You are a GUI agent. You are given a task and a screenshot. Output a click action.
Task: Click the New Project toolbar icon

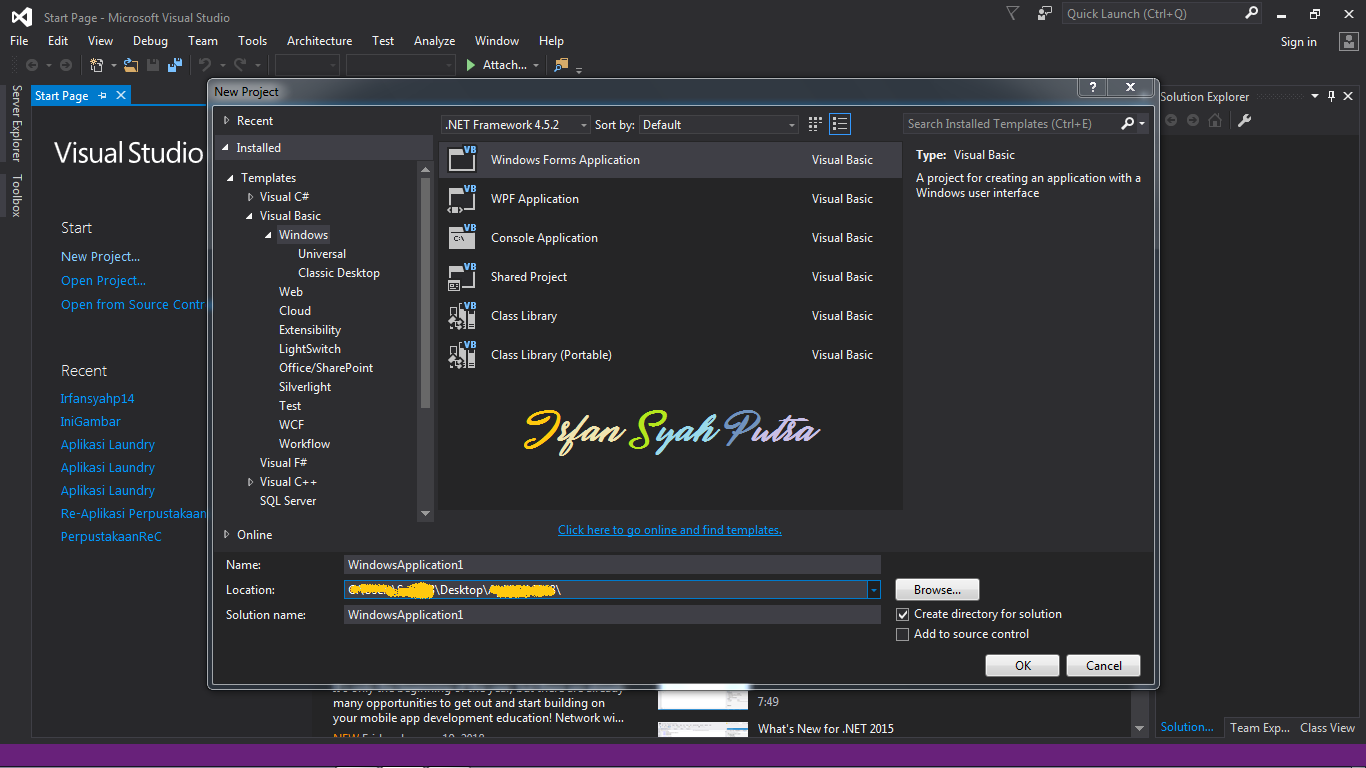(x=97, y=65)
